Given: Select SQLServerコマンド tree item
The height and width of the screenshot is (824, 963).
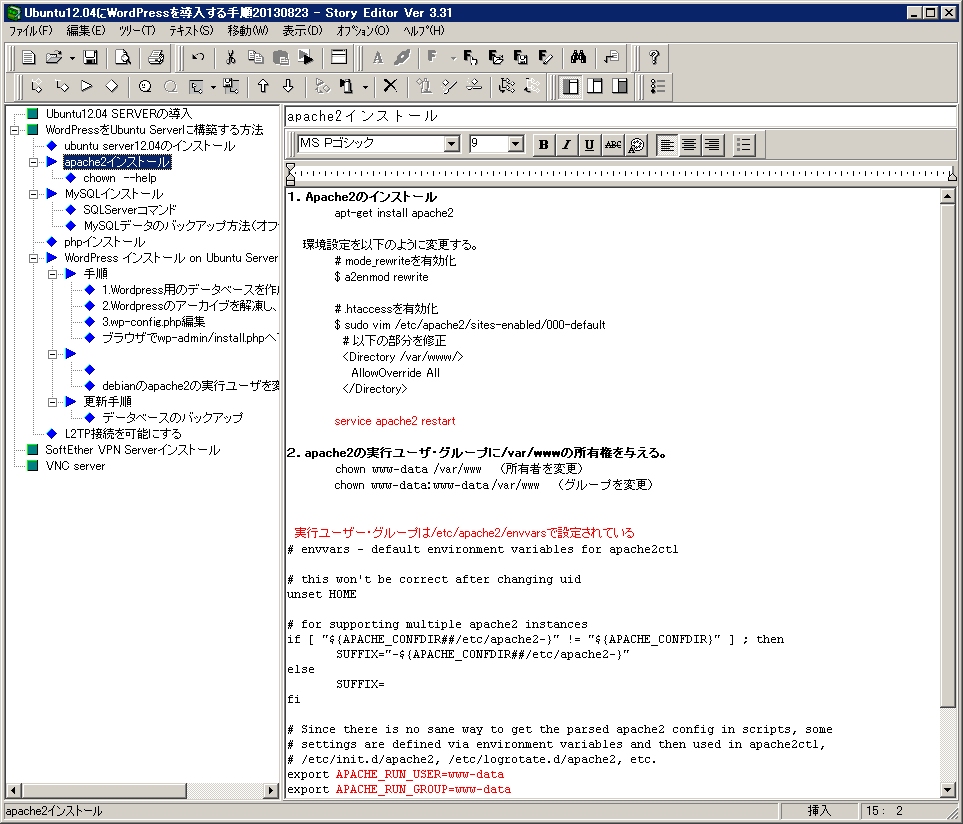Looking at the screenshot, I should (130, 210).
